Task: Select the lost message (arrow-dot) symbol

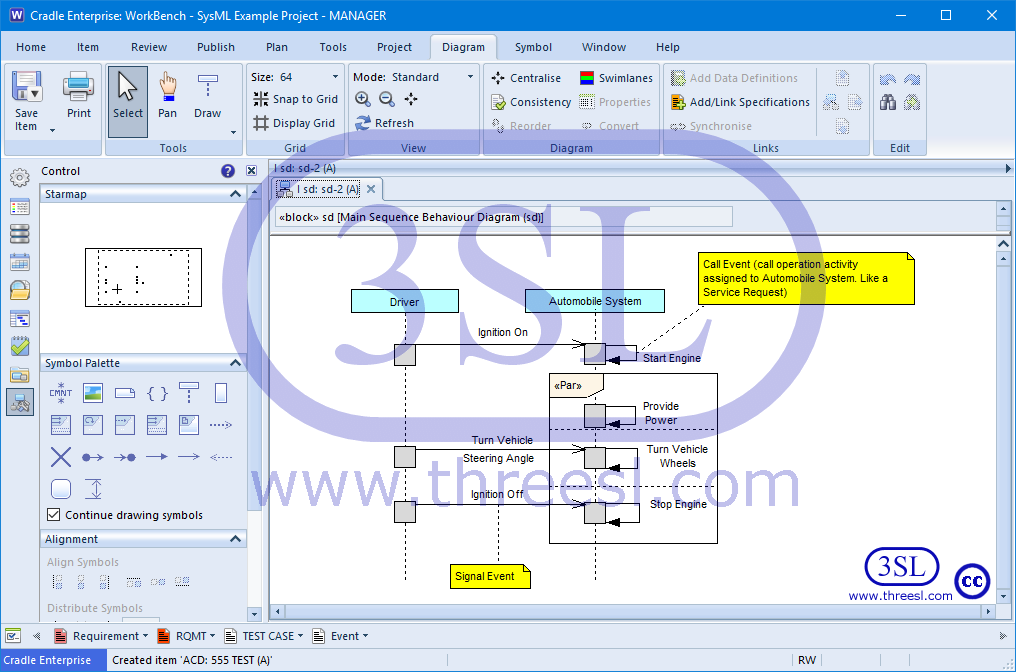Action: point(124,457)
